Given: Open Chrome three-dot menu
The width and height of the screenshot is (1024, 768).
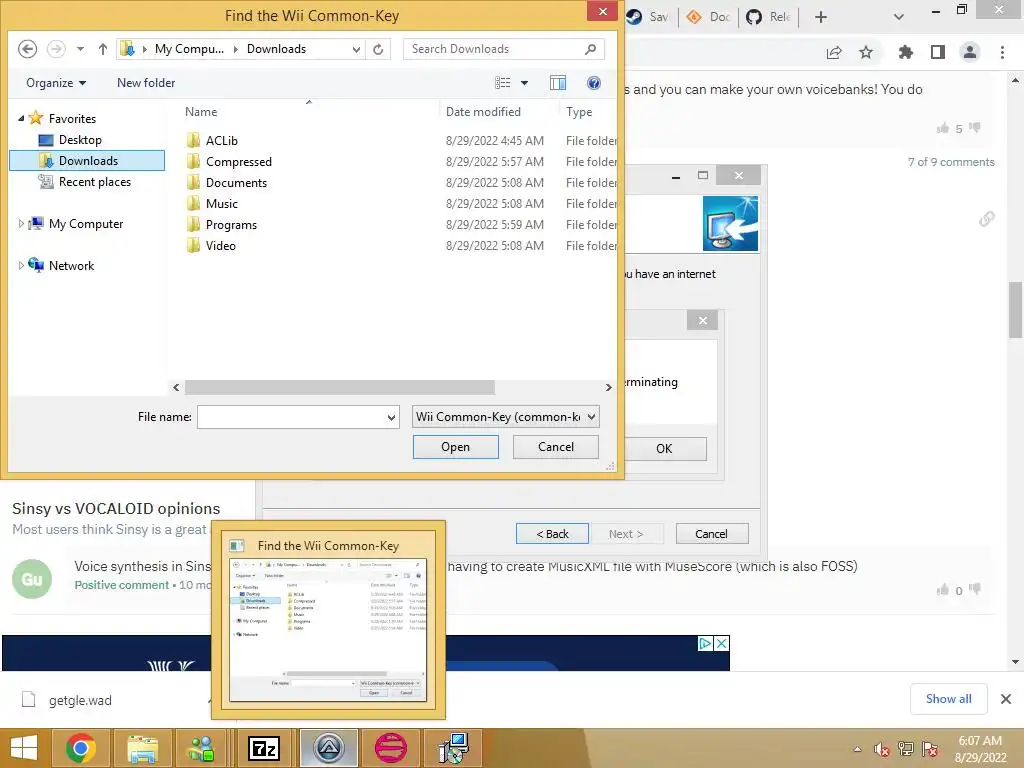Looking at the screenshot, I should tap(1002, 52).
